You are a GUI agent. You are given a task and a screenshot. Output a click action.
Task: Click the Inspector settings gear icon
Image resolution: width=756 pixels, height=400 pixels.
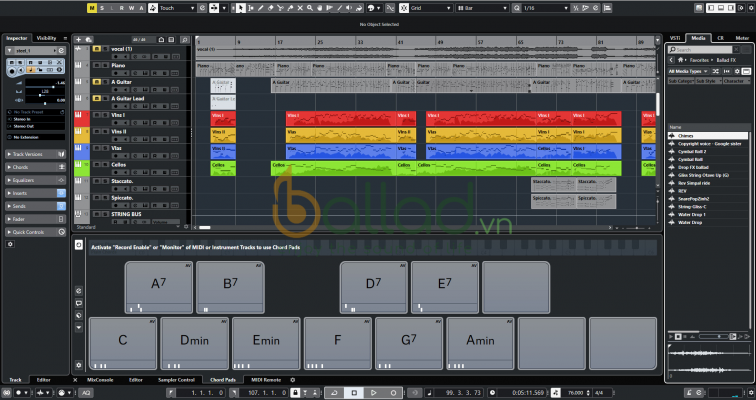(10, 244)
